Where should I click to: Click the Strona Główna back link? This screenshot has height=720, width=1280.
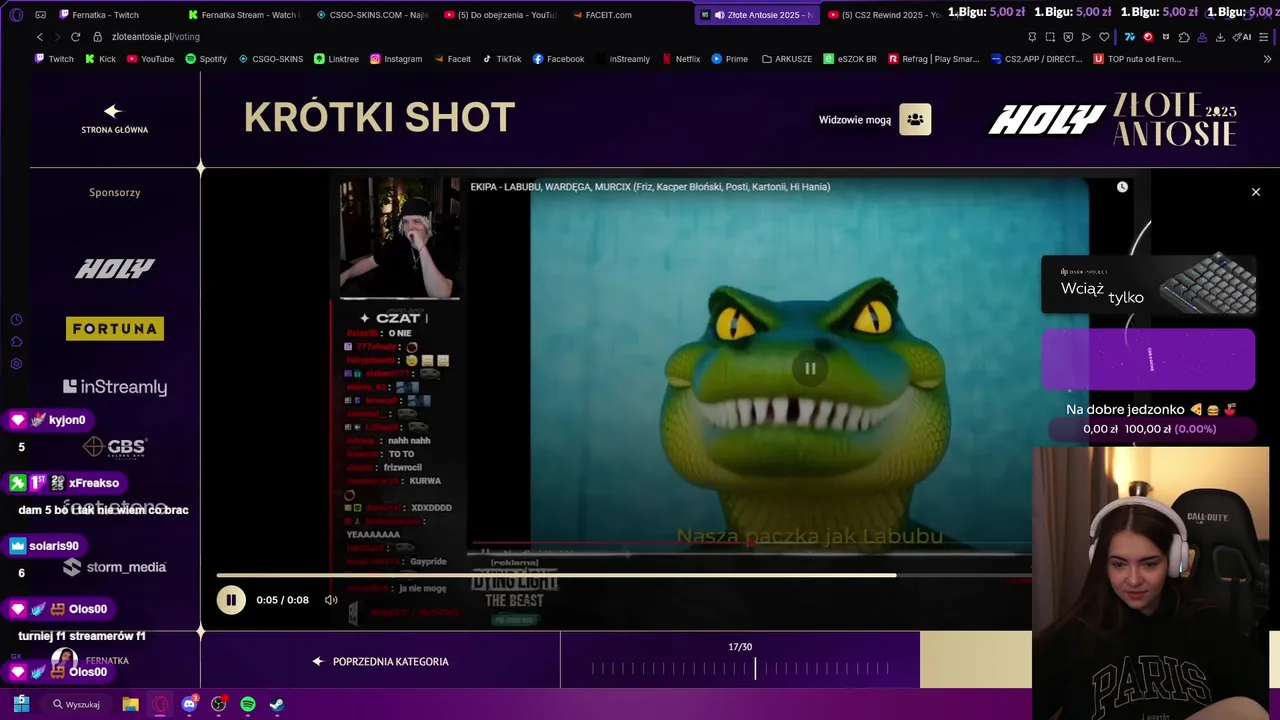pyautogui.click(x=114, y=119)
